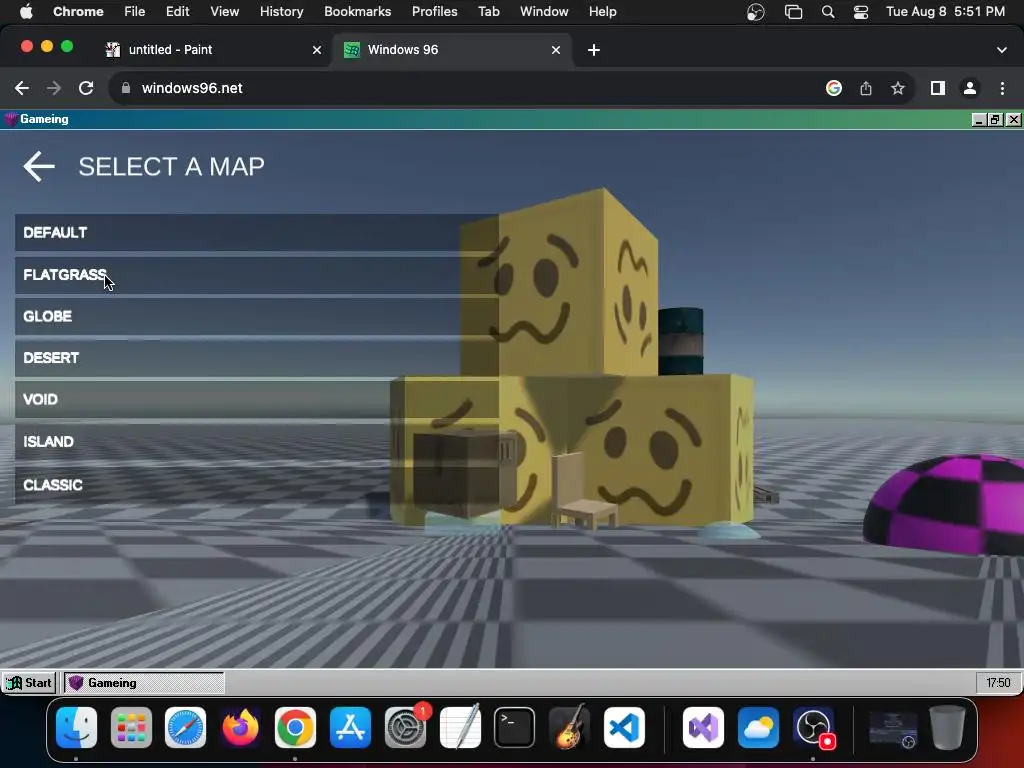Open the Apple menu
The image size is (1024, 768).
pos(26,12)
